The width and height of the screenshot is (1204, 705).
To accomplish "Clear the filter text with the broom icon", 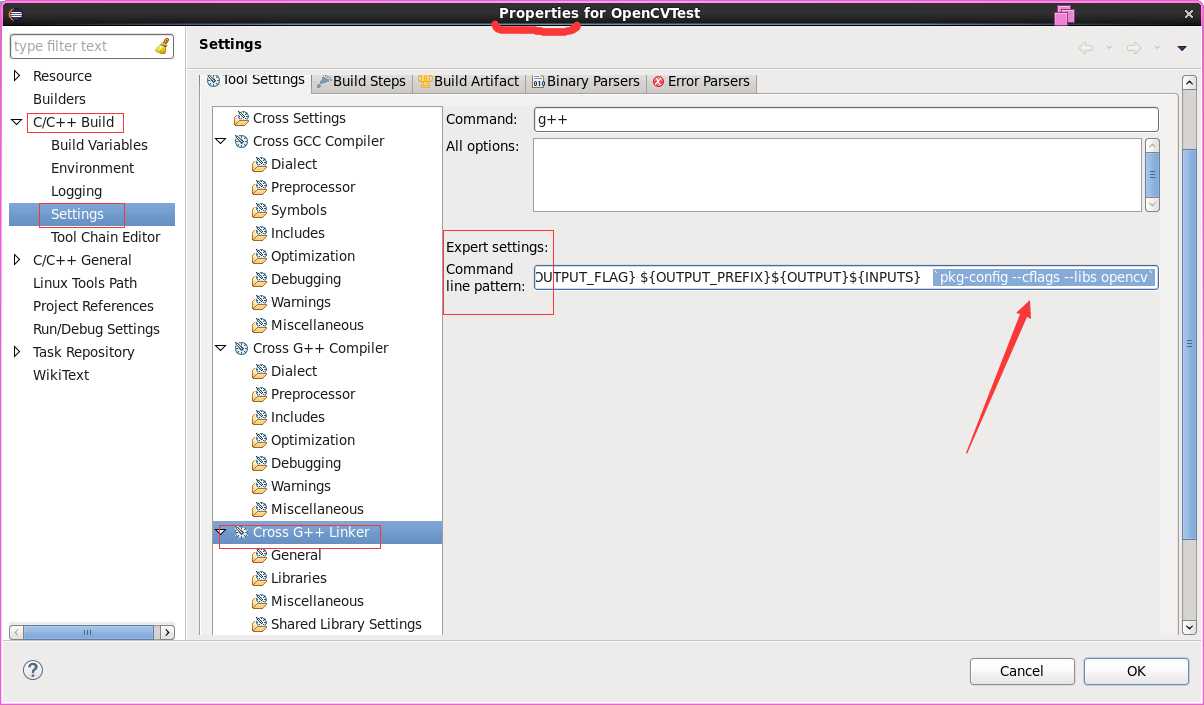I will 162,46.
